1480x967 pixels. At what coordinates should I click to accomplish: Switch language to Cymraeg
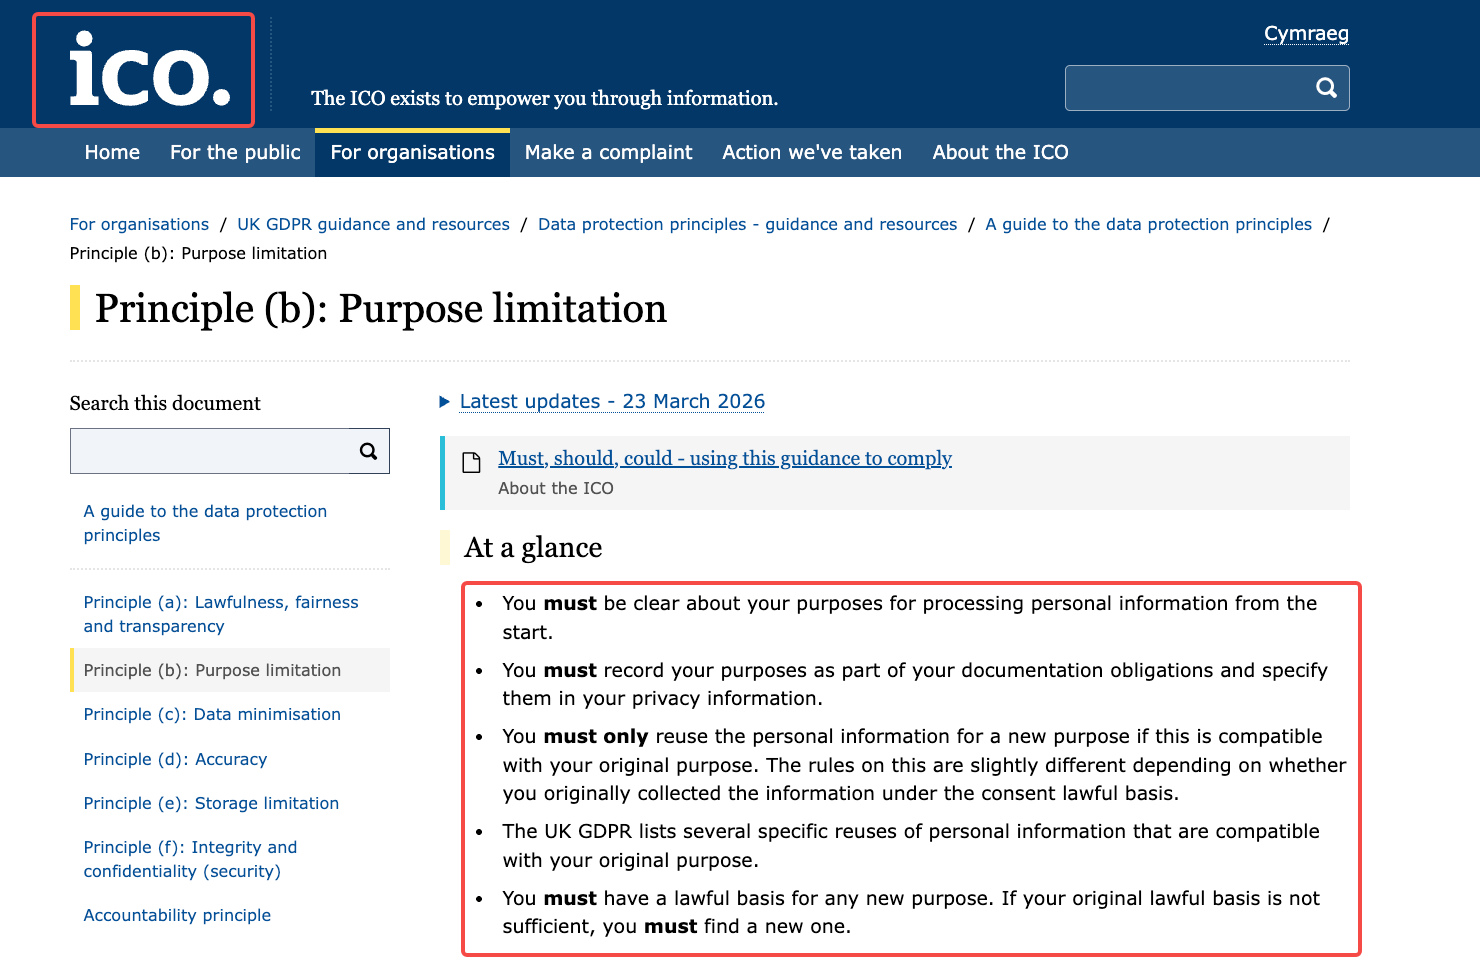click(x=1306, y=34)
